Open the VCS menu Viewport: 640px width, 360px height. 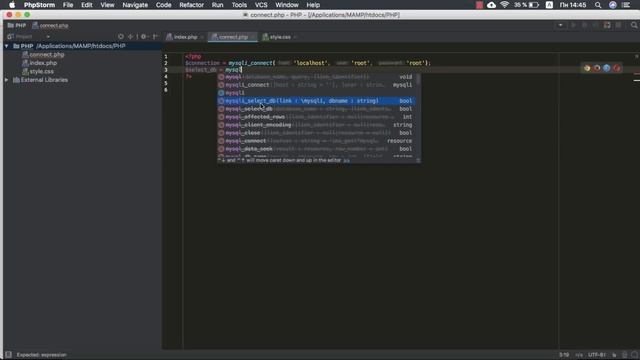[x=261, y=5]
